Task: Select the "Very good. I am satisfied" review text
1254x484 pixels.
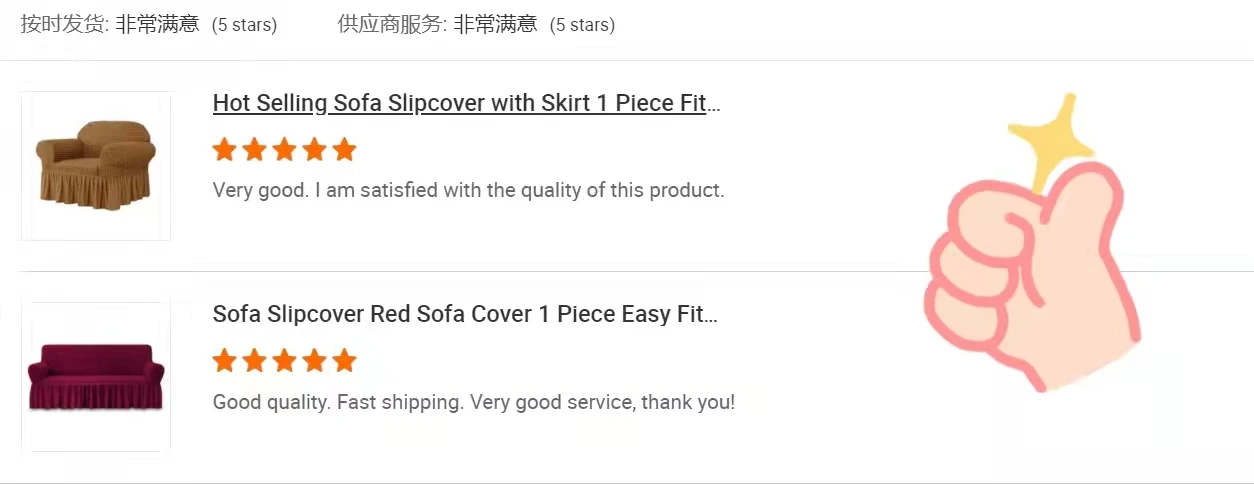Action: [468, 190]
